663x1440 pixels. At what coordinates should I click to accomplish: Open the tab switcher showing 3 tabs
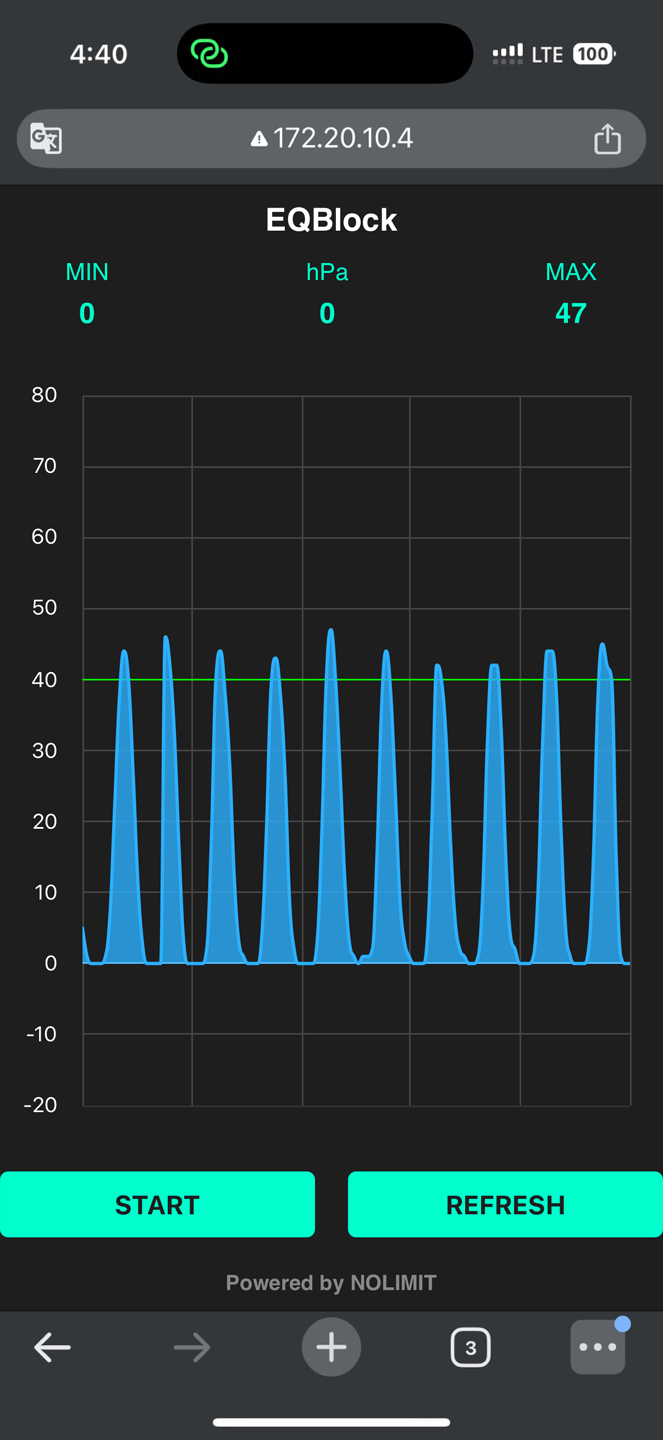(470, 1347)
